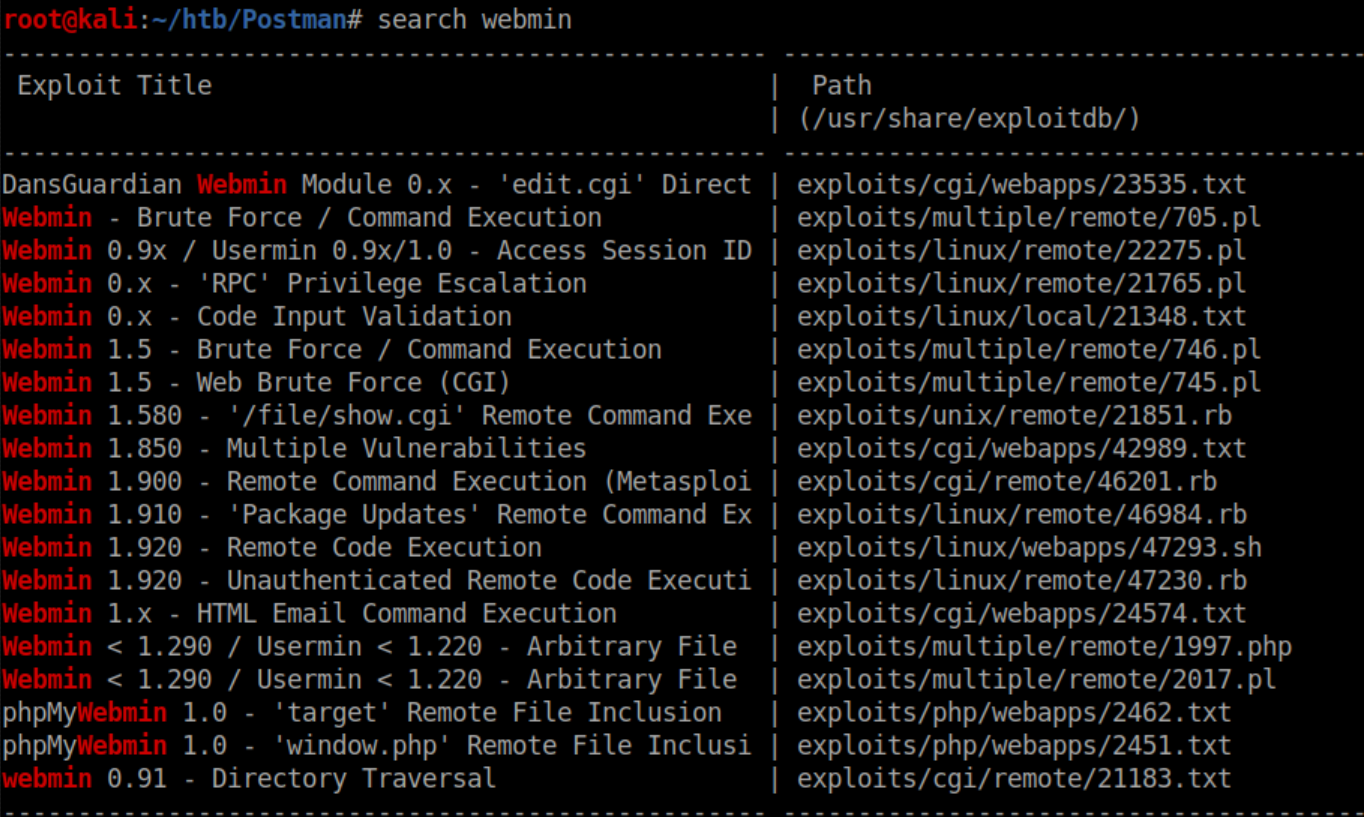
Task: Select Webmin 1.910 'Package Updates' entry title
Action: pos(376,515)
